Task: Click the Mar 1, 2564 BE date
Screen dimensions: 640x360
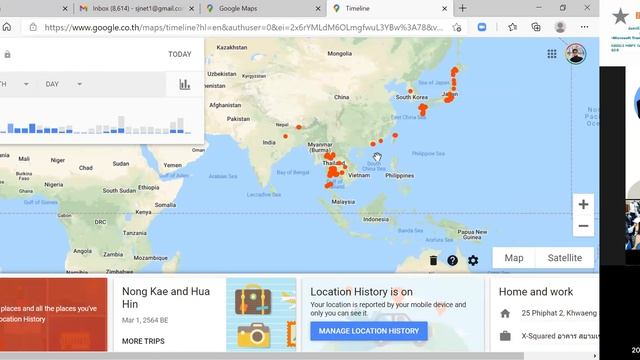Action: pyautogui.click(x=145, y=320)
